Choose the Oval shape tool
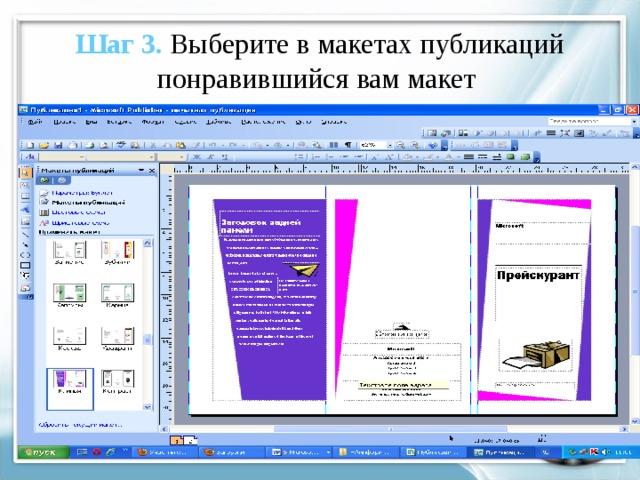Image resolution: width=640 pixels, height=480 pixels. click(25, 255)
